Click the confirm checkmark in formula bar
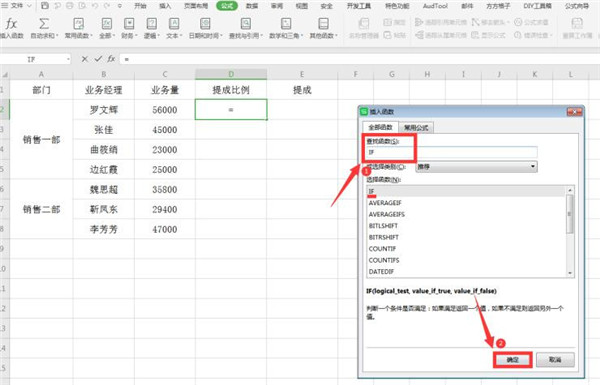 coord(98,59)
